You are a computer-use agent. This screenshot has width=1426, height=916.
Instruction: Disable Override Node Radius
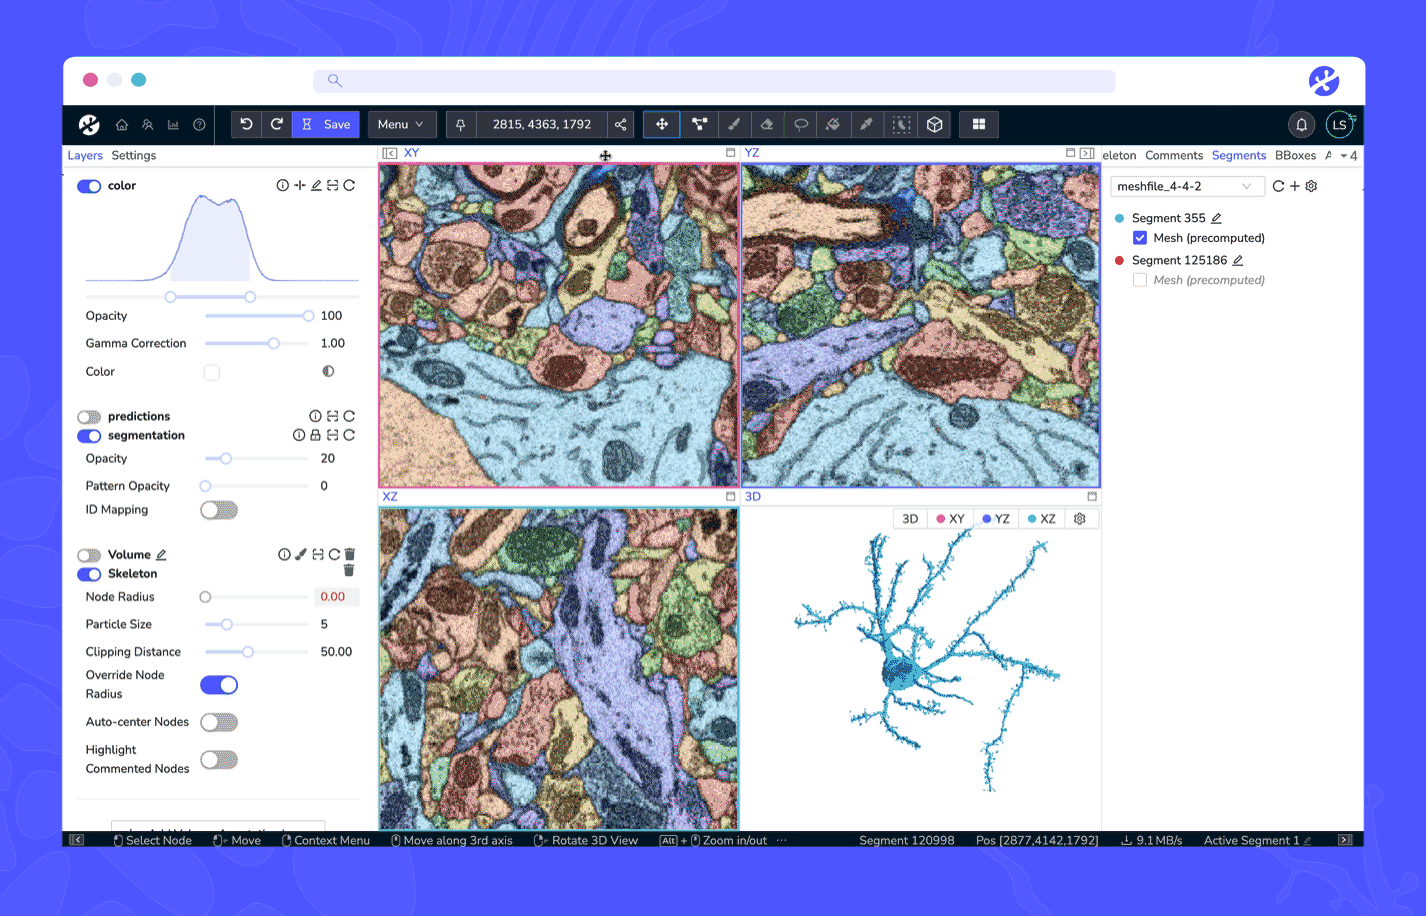[219, 684]
